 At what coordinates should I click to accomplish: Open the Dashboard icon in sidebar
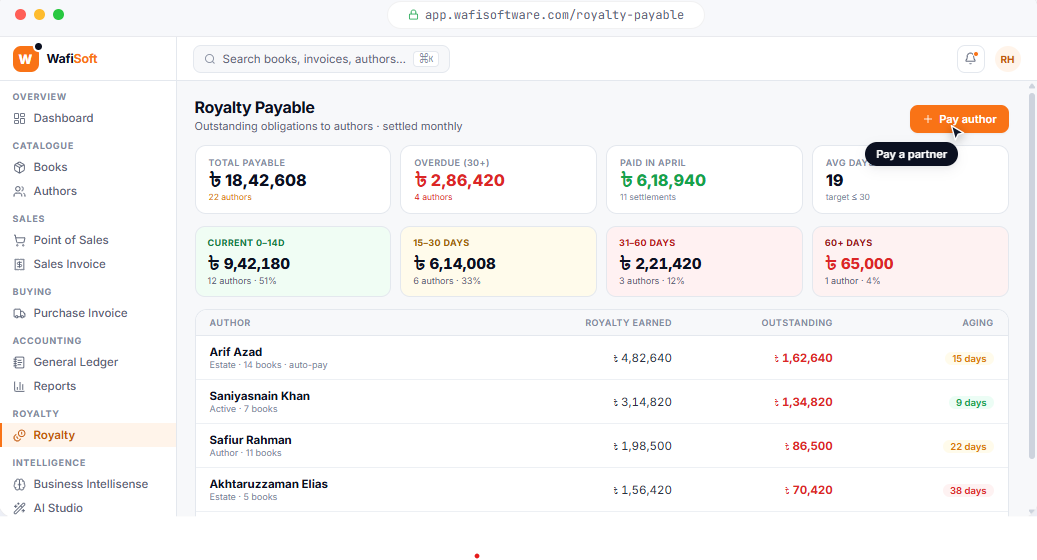coord(19,118)
